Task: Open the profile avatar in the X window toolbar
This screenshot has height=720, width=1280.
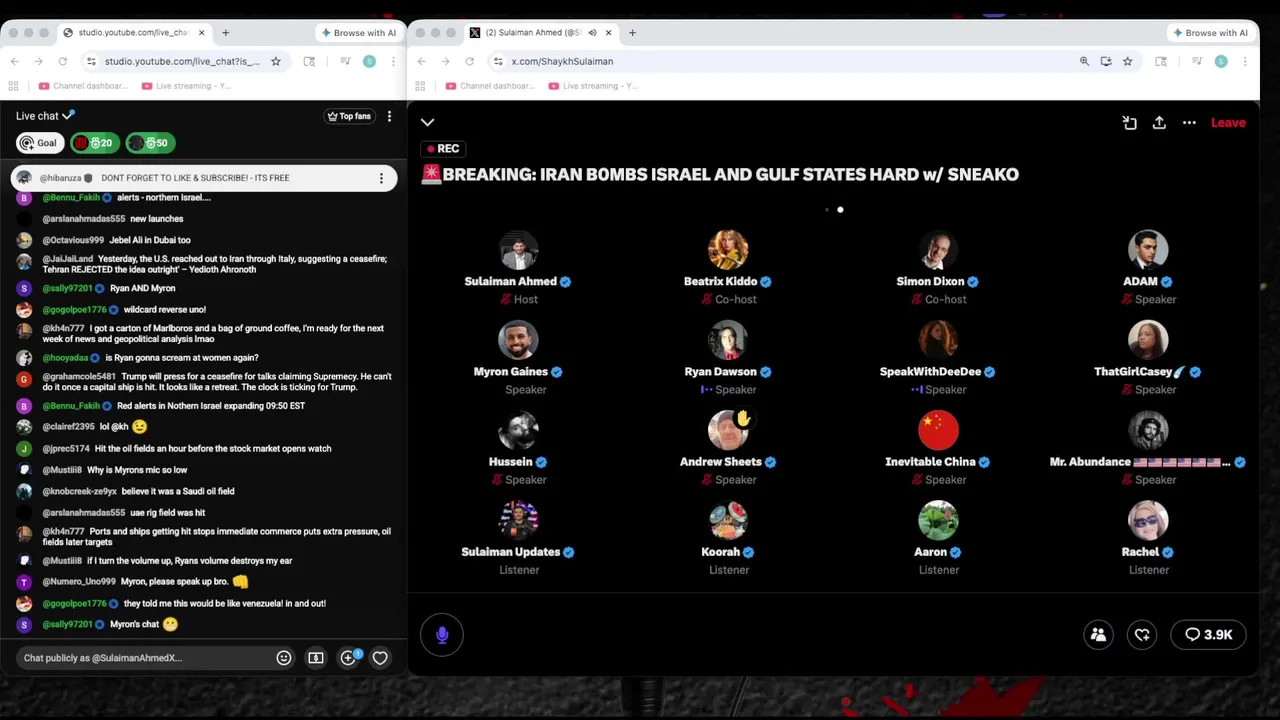Action: (x=1221, y=61)
